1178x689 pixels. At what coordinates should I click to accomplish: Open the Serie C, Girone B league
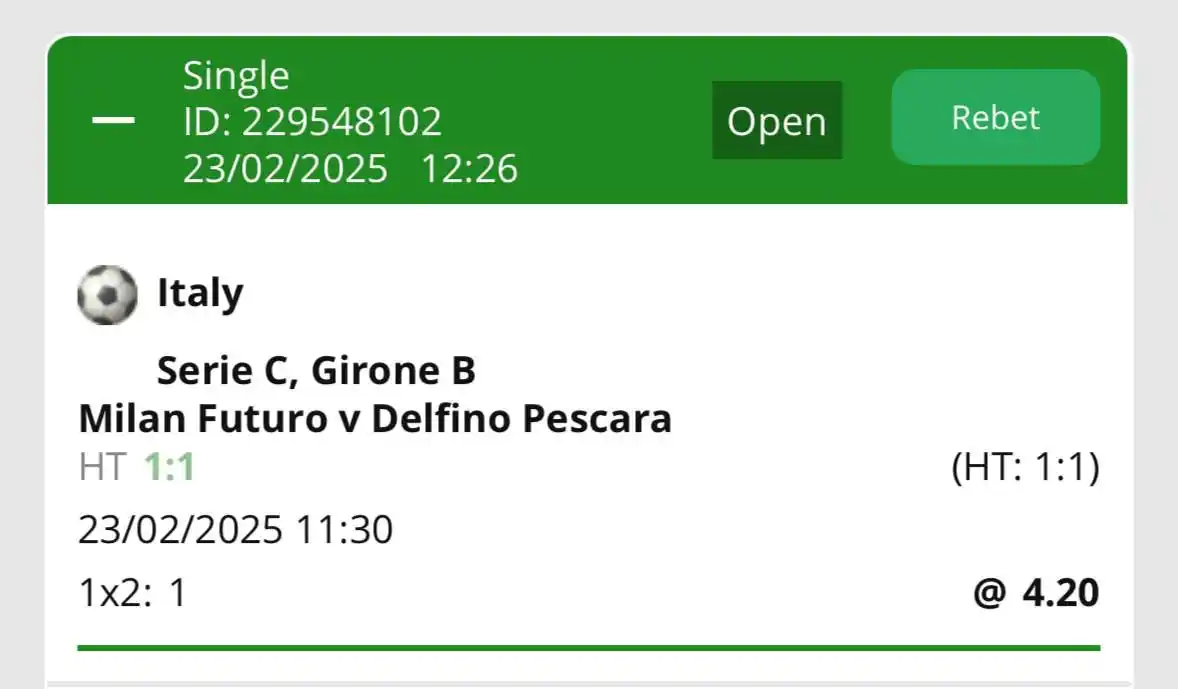[x=318, y=369]
